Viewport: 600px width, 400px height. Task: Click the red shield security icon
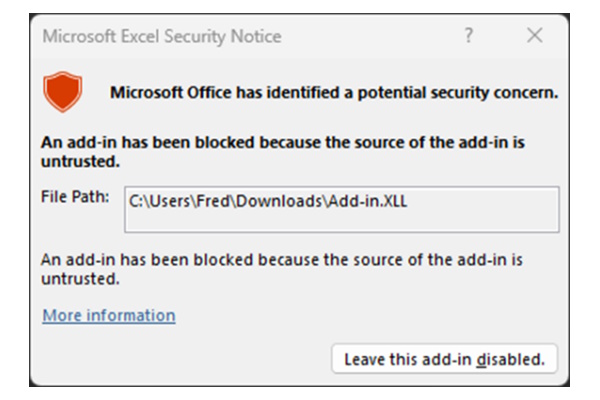(62, 93)
